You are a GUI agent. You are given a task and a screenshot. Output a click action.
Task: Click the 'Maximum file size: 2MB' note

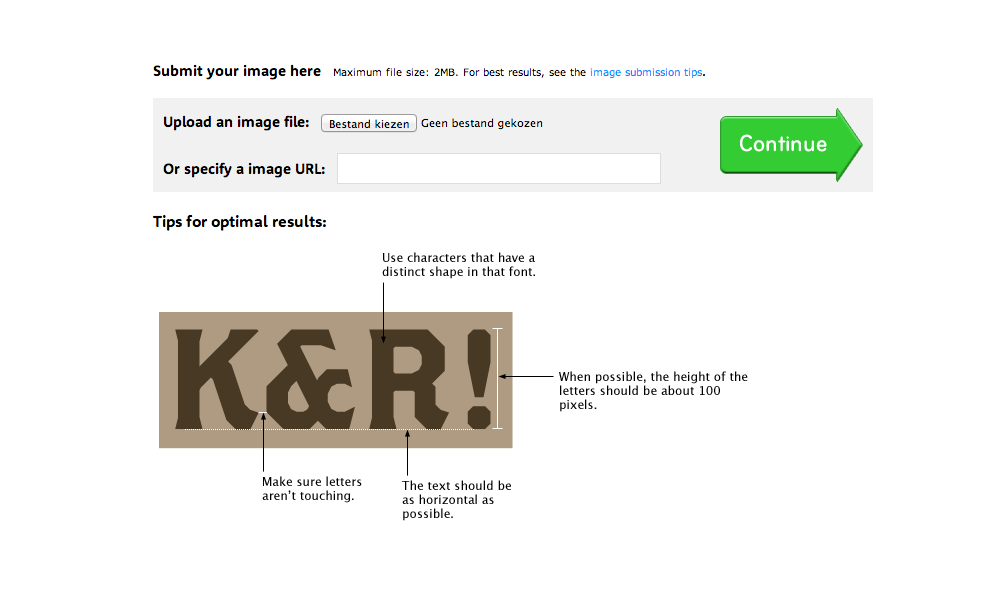[x=395, y=72]
